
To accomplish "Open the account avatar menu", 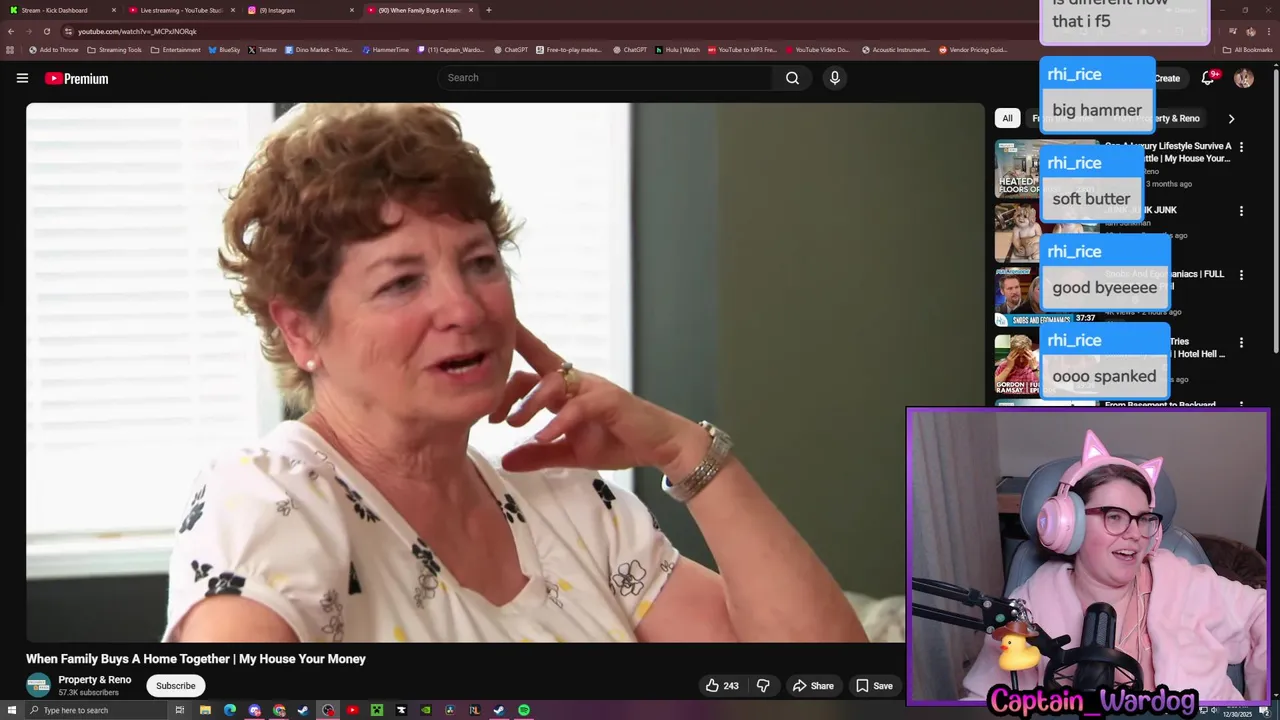I will (1244, 78).
